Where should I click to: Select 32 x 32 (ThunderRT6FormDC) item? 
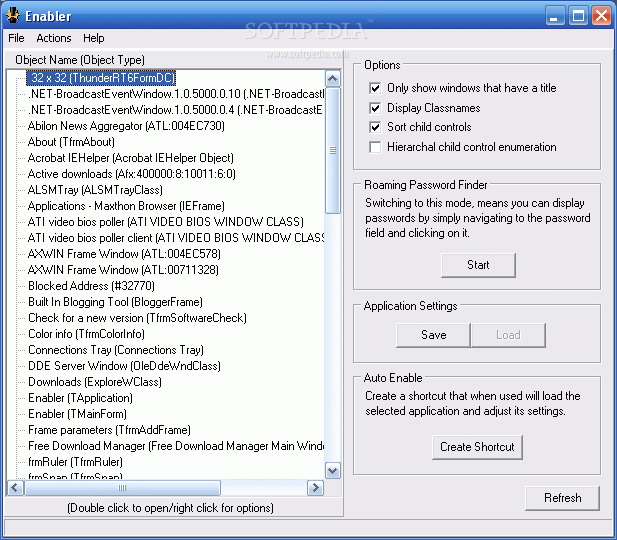click(x=101, y=78)
